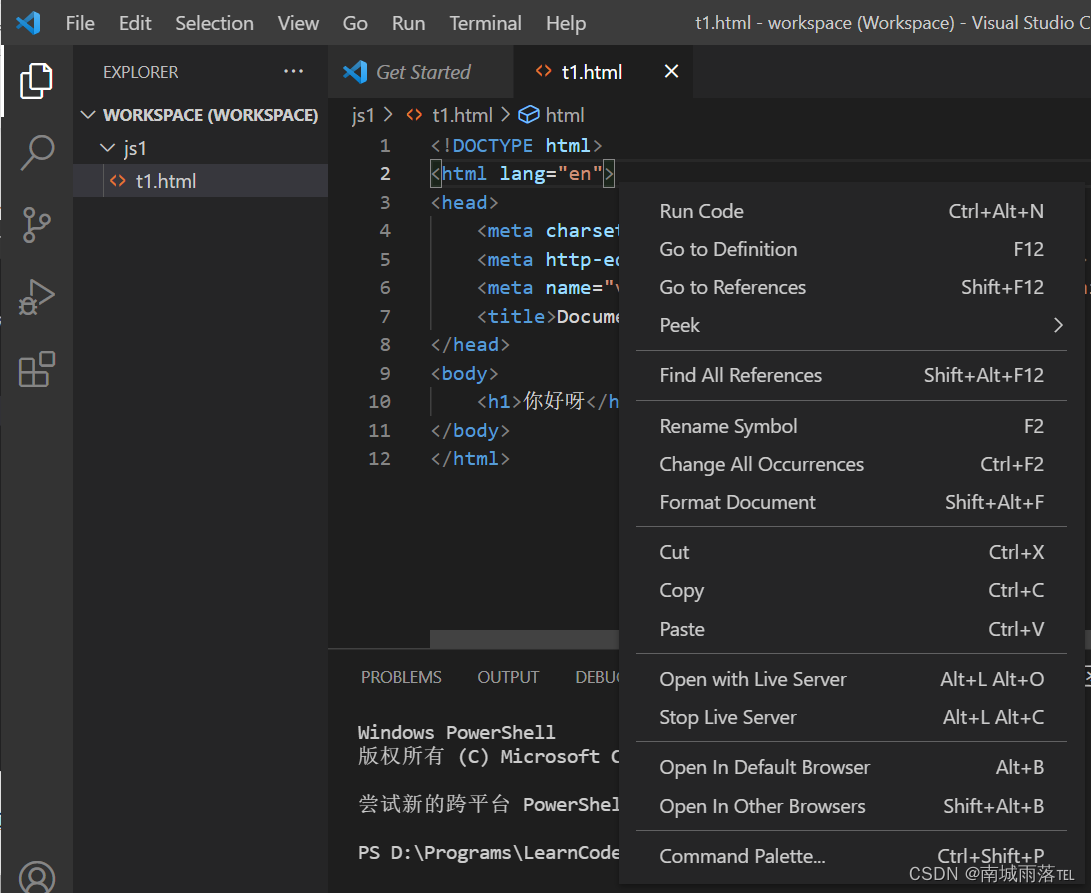Open the File menu

(x=80, y=23)
